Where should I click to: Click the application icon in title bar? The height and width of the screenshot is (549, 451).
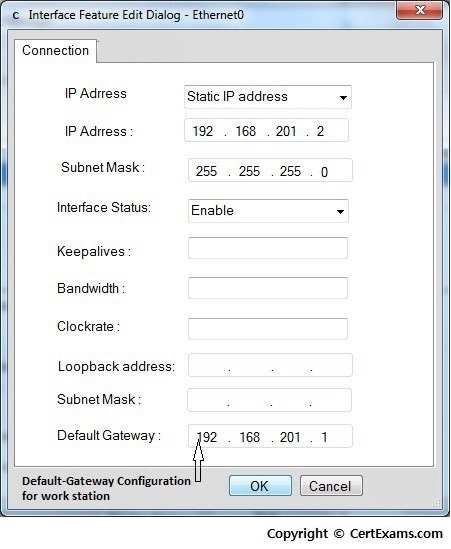click(x=15, y=15)
